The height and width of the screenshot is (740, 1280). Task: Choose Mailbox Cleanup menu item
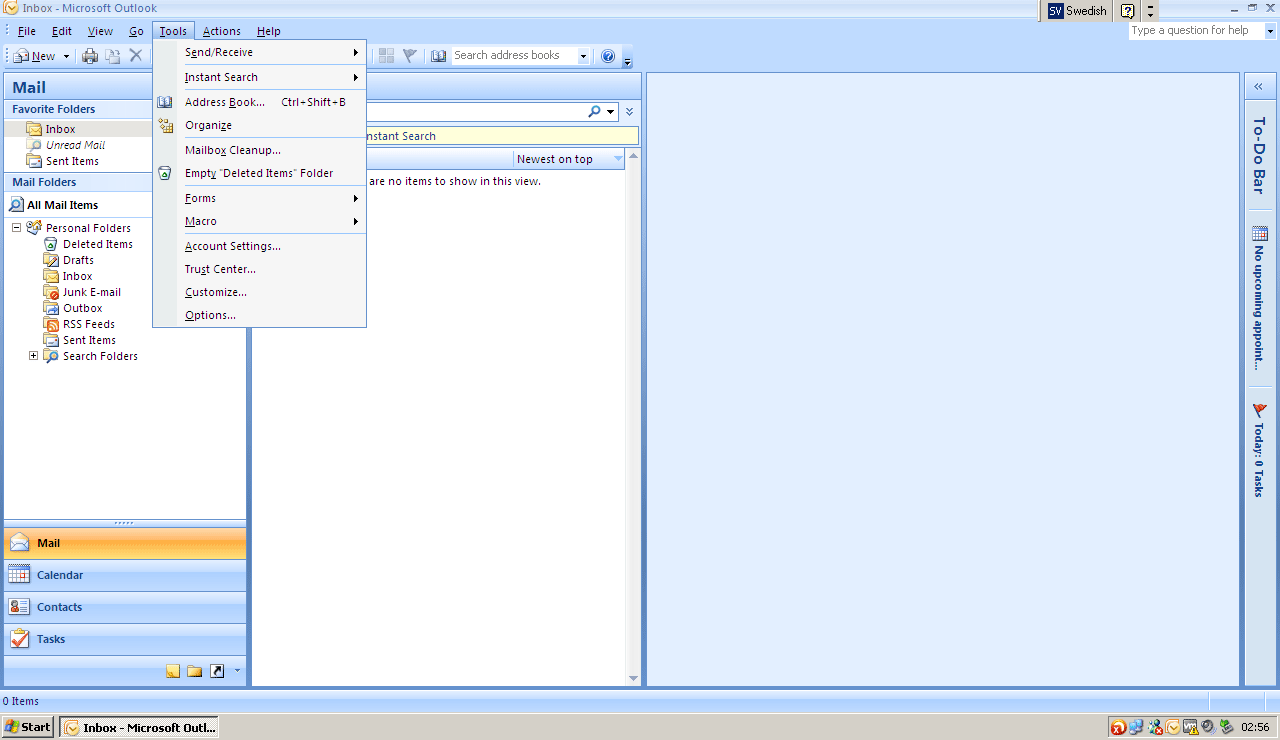pos(260,150)
